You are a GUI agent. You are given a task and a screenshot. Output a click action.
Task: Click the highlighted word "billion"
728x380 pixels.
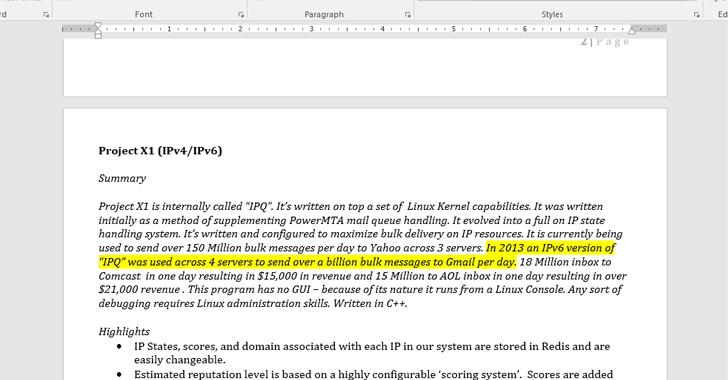click(341, 262)
